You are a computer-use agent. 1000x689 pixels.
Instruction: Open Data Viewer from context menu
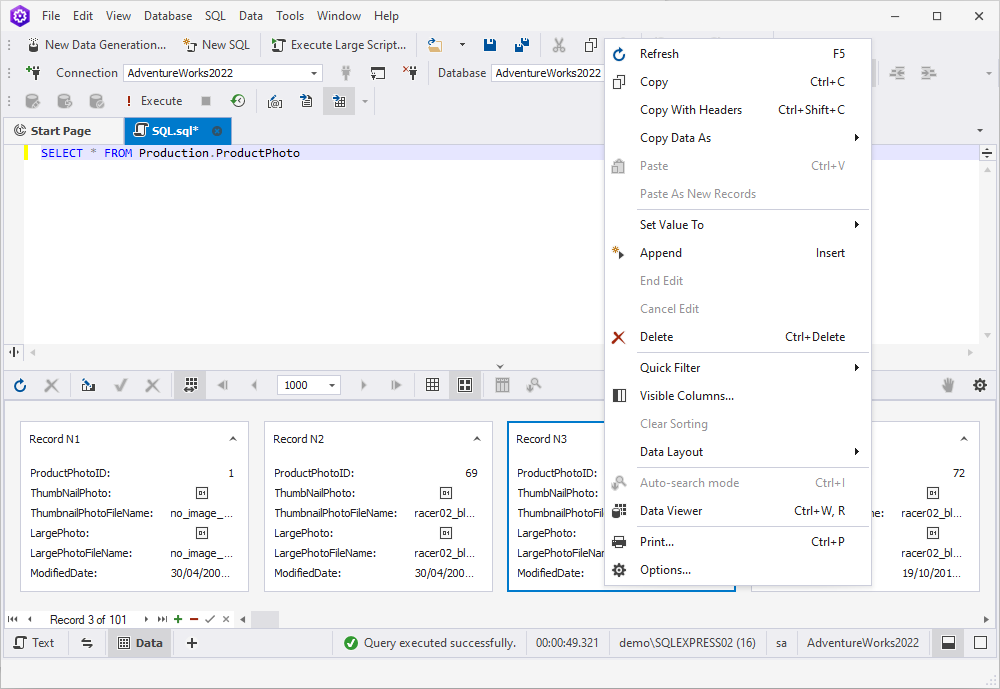[737, 511]
